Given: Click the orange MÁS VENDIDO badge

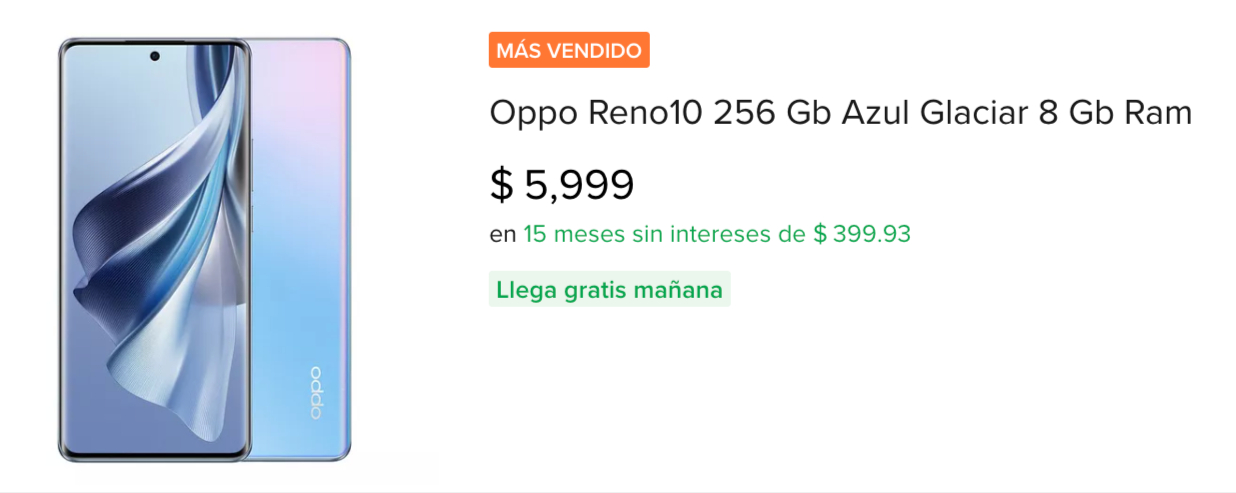Looking at the screenshot, I should [x=569, y=50].
